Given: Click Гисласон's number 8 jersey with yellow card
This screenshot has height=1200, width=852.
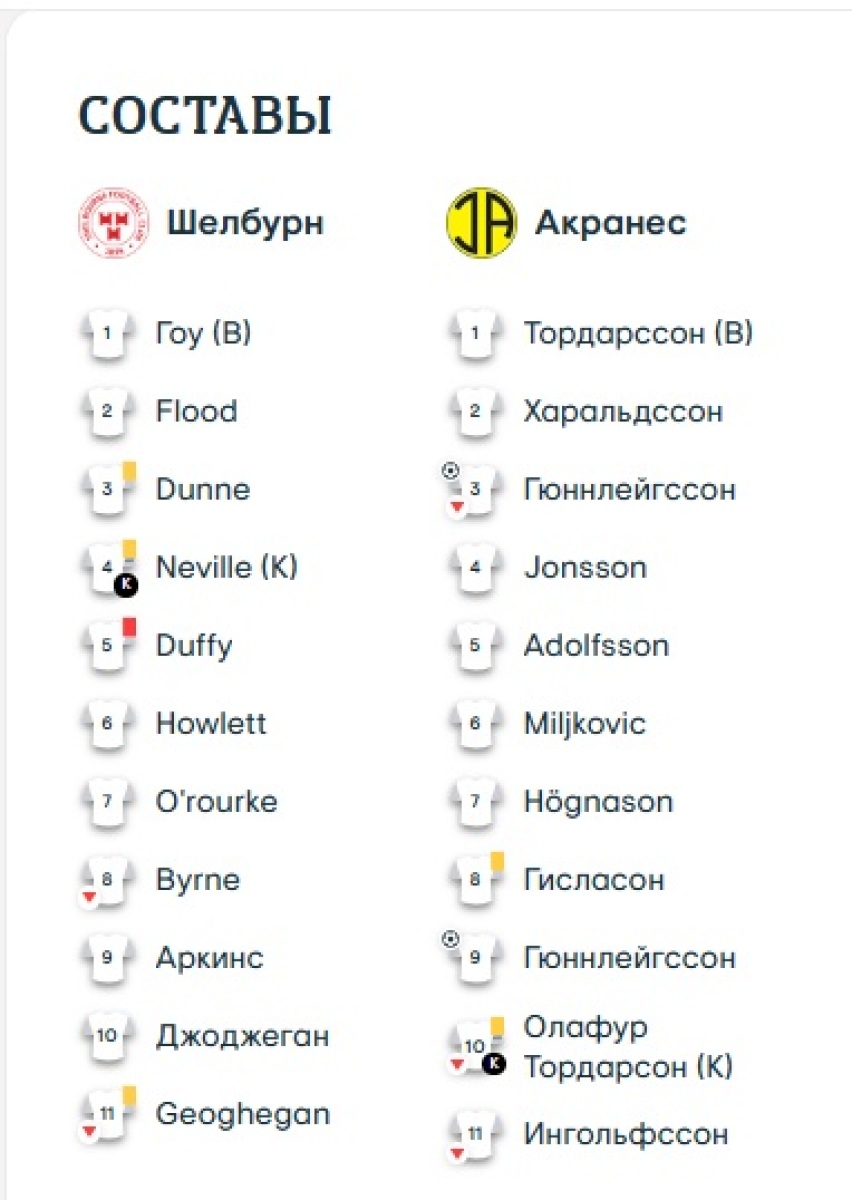Looking at the screenshot, I should (x=476, y=881).
